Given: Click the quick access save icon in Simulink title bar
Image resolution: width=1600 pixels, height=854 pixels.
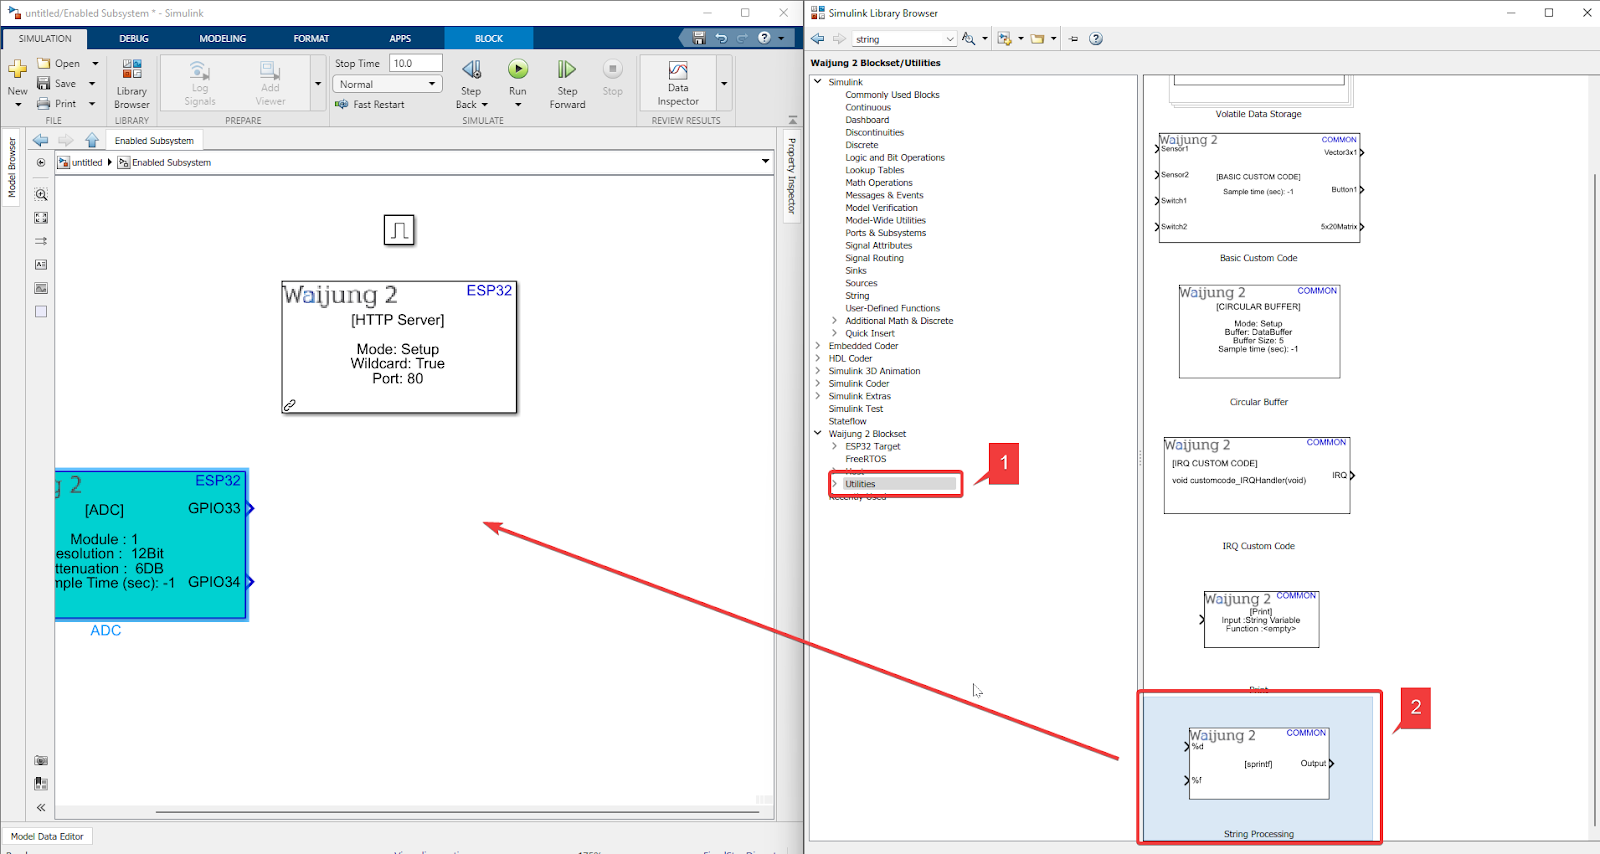Looking at the screenshot, I should [x=699, y=38].
